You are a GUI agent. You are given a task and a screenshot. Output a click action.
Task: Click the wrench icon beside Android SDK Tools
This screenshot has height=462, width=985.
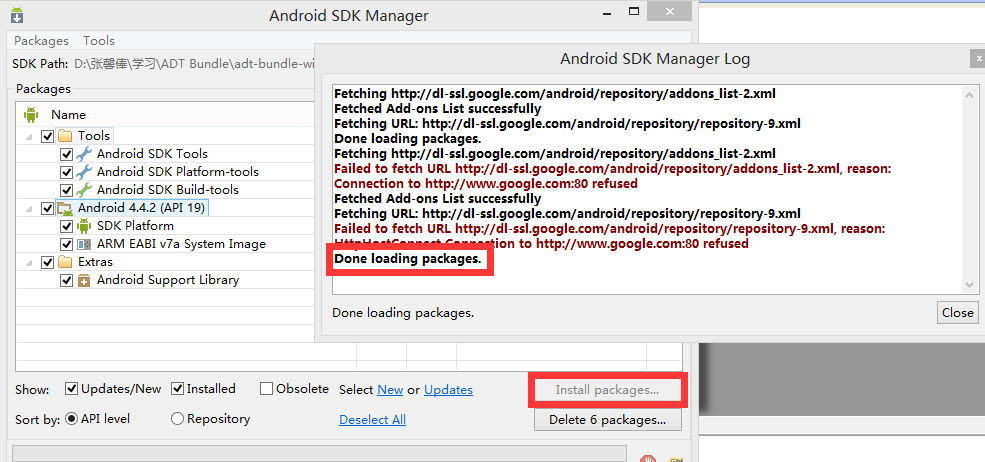click(x=84, y=154)
